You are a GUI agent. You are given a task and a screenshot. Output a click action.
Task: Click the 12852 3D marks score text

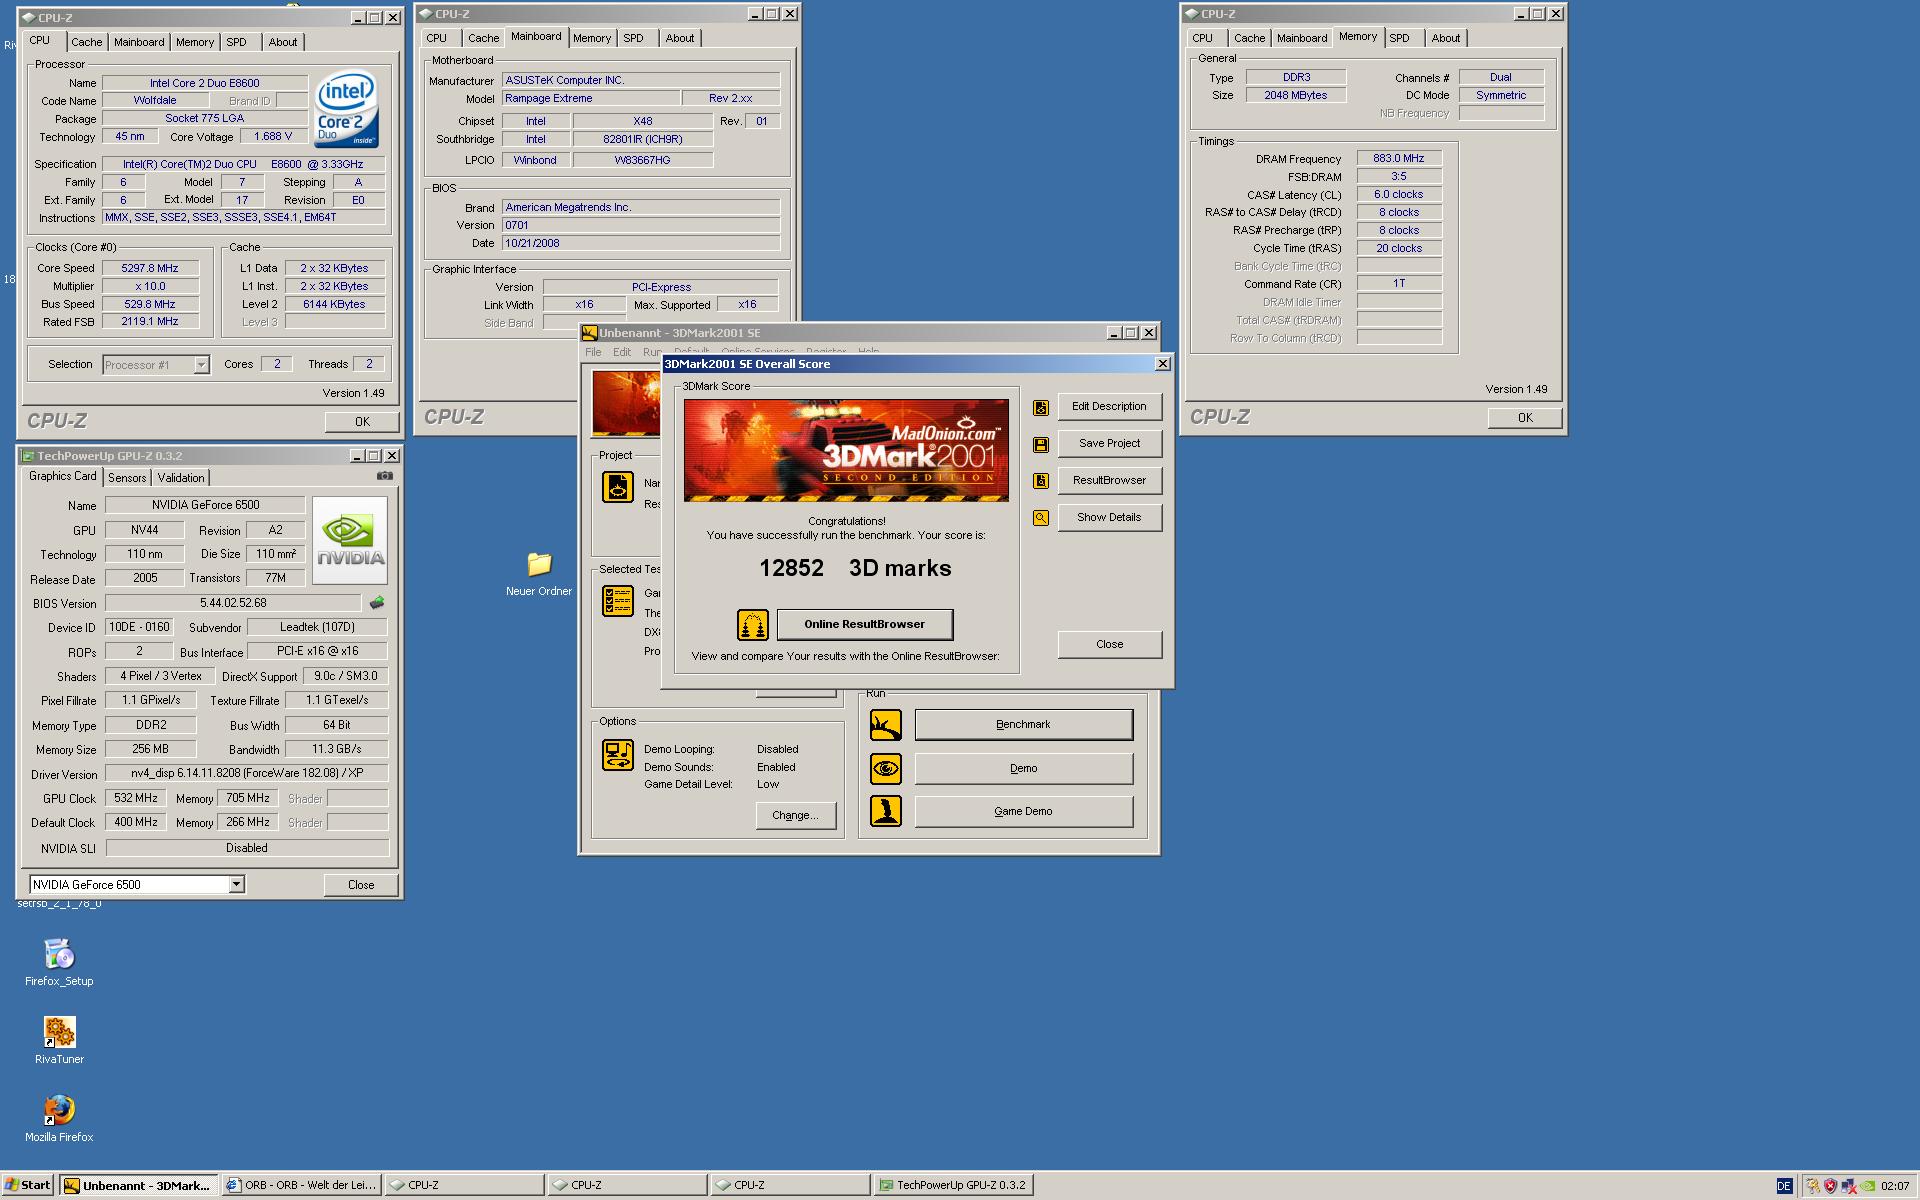(x=854, y=569)
